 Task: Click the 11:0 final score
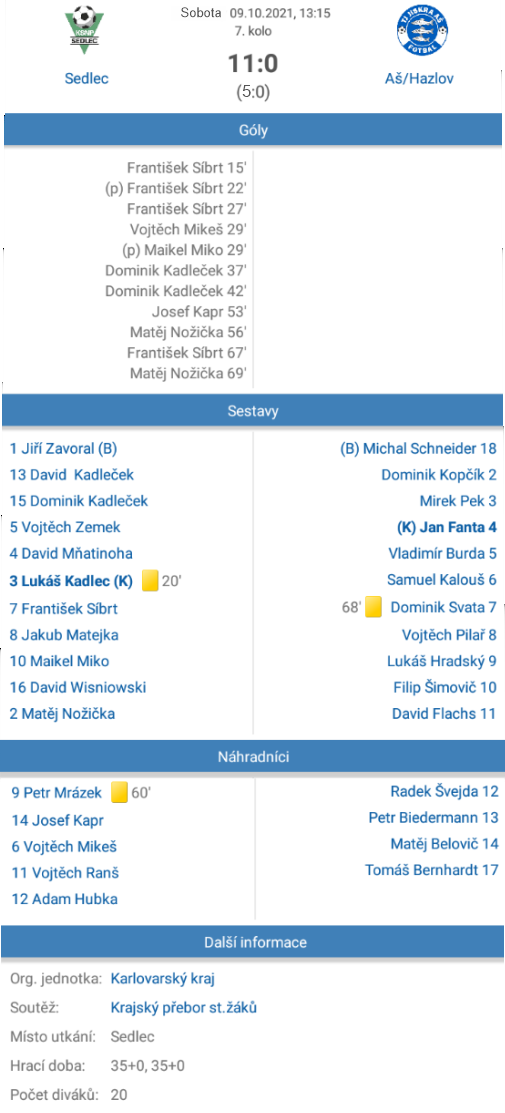pos(253,64)
